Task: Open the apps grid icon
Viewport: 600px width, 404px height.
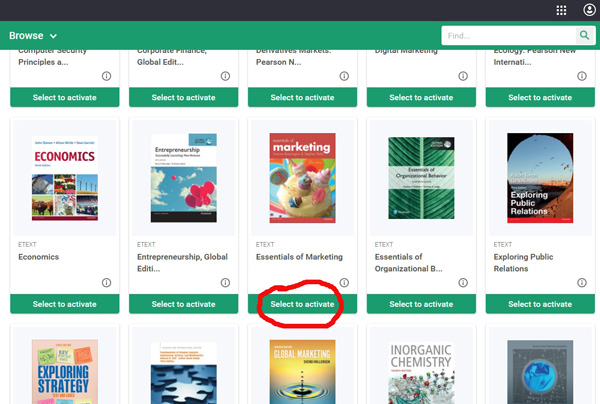Action: 561,10
